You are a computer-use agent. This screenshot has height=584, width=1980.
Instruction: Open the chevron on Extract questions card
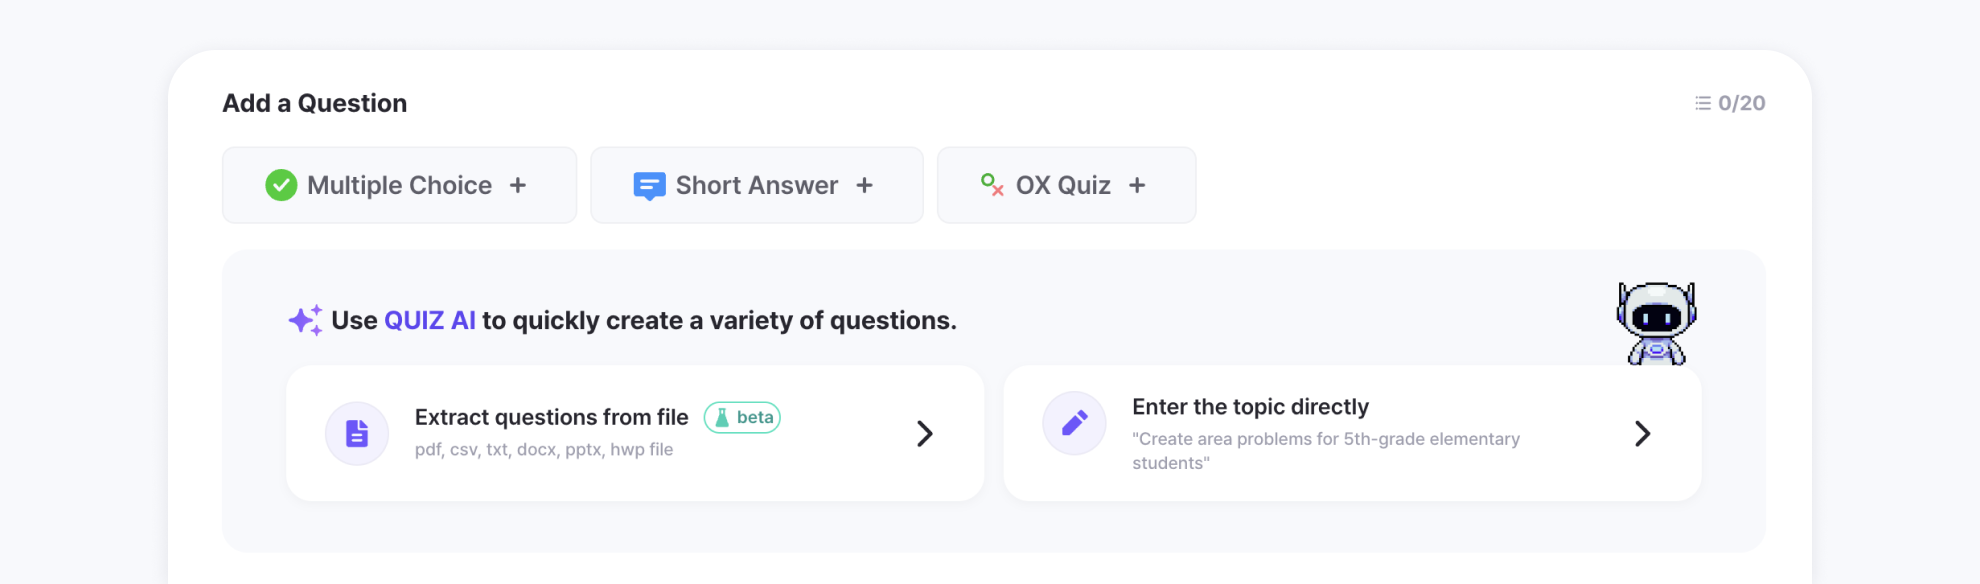click(x=925, y=433)
